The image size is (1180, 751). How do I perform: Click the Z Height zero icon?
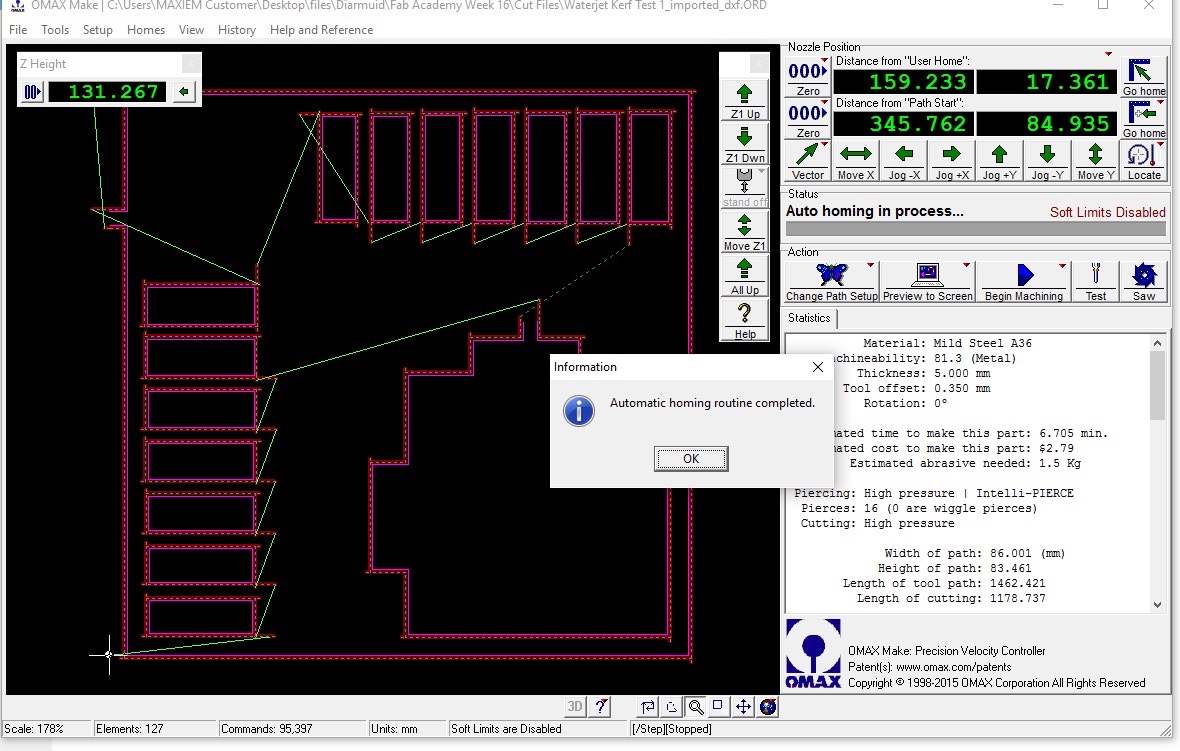32,92
